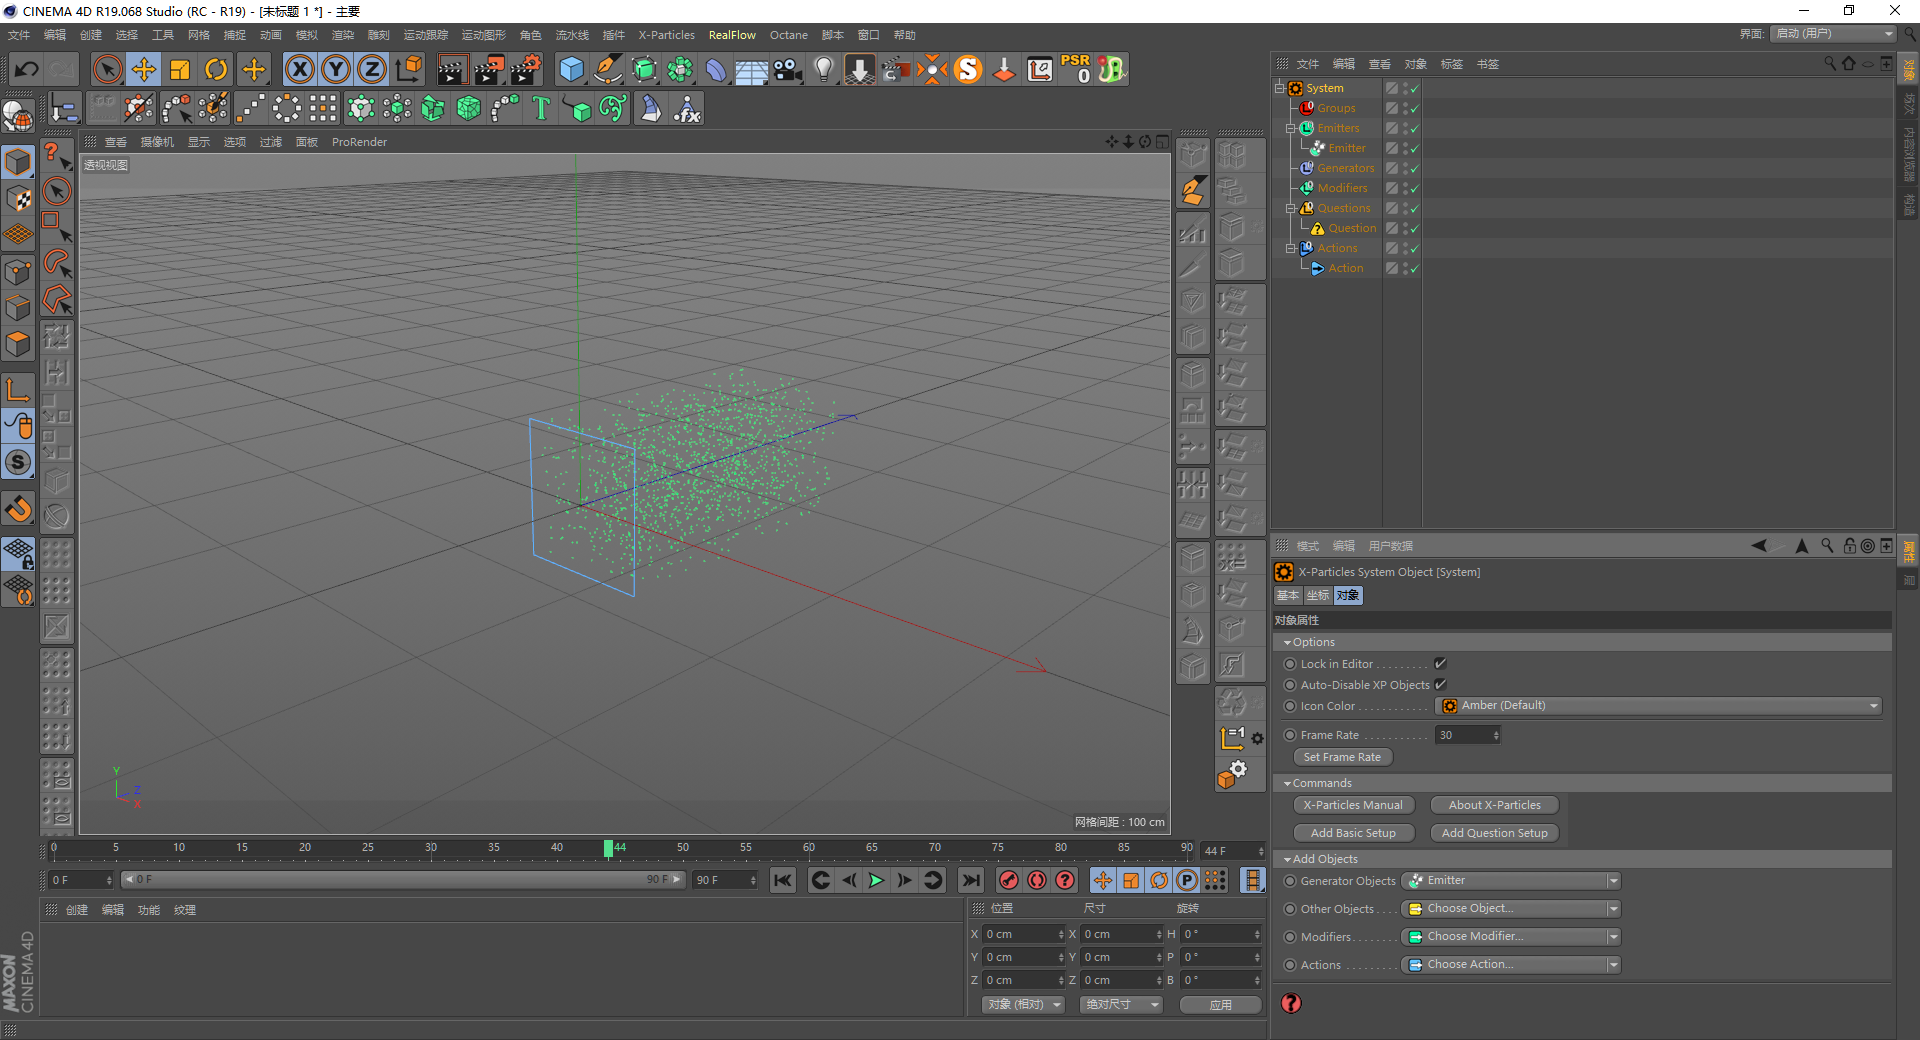Image resolution: width=1920 pixels, height=1040 pixels.
Task: Toggle enable check for Action object
Action: pos(1414,269)
